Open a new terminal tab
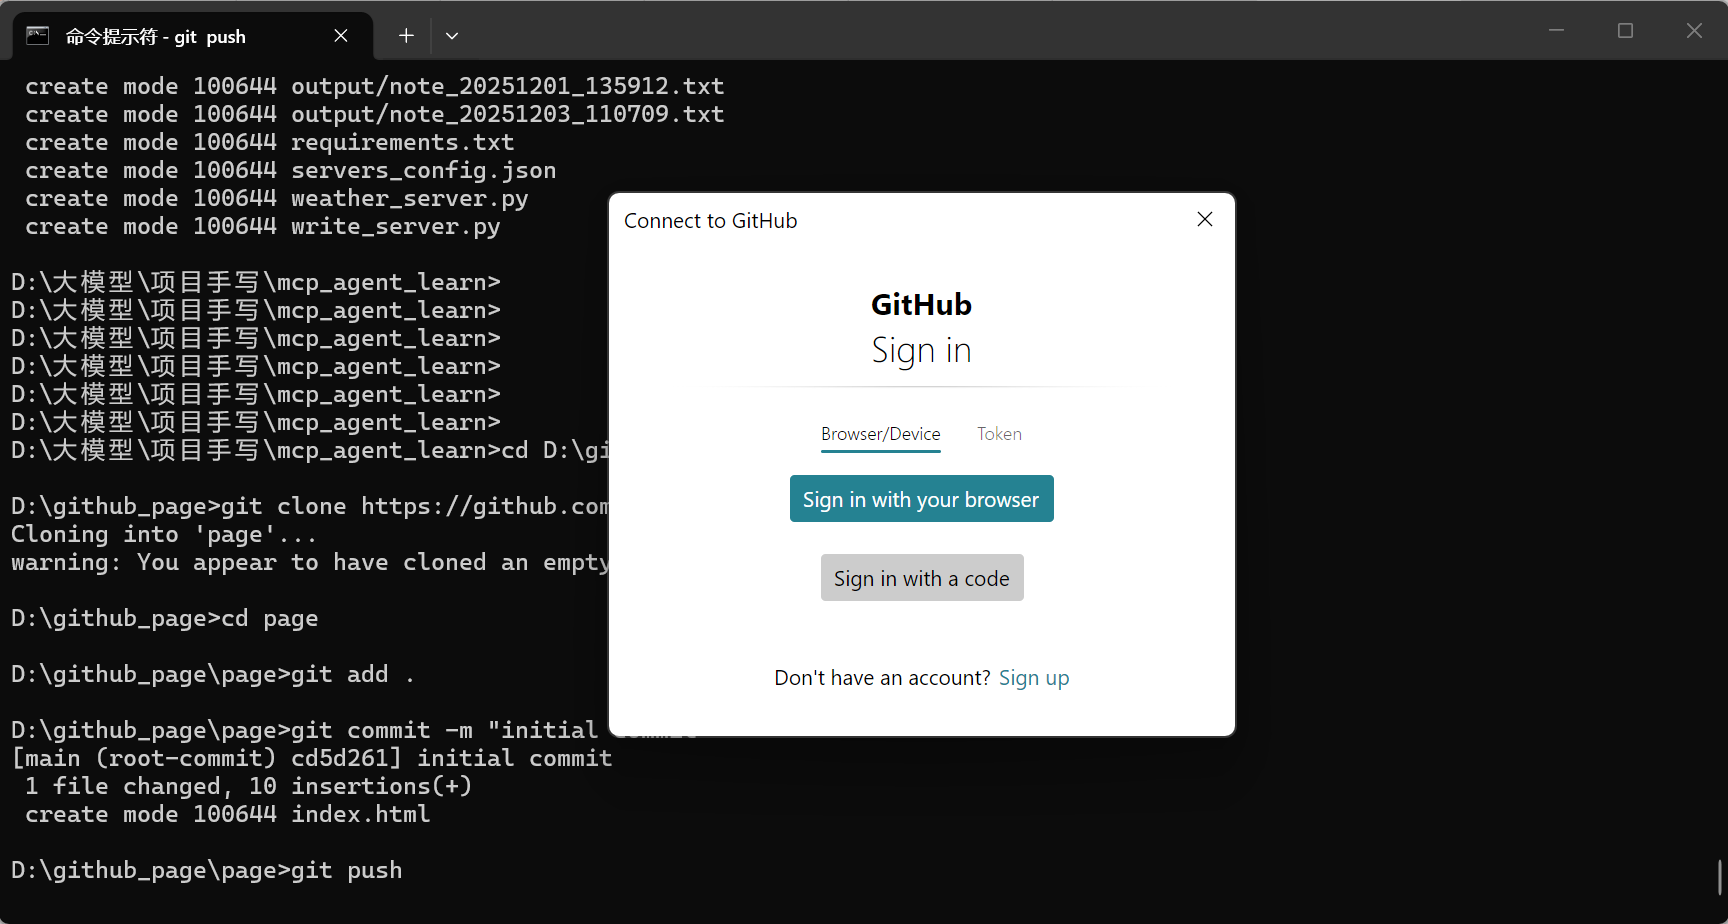1728x924 pixels. tap(406, 36)
